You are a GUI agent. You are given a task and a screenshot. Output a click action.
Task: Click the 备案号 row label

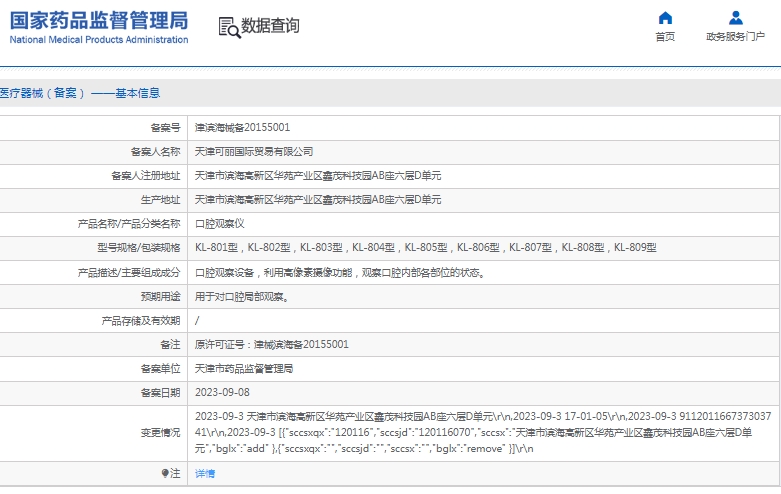point(165,128)
